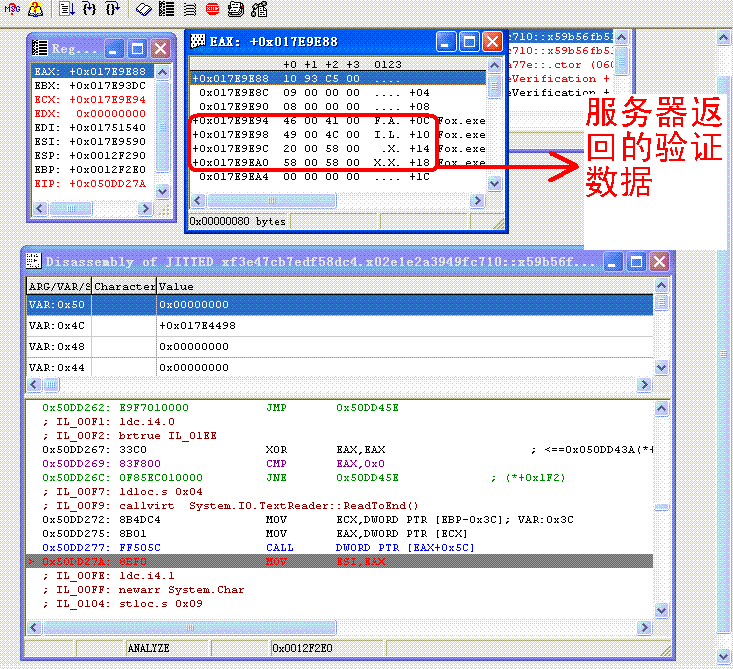This screenshot has height=669, width=733.
Task: Click the stacked lines toolbar icon
Action: [189, 9]
